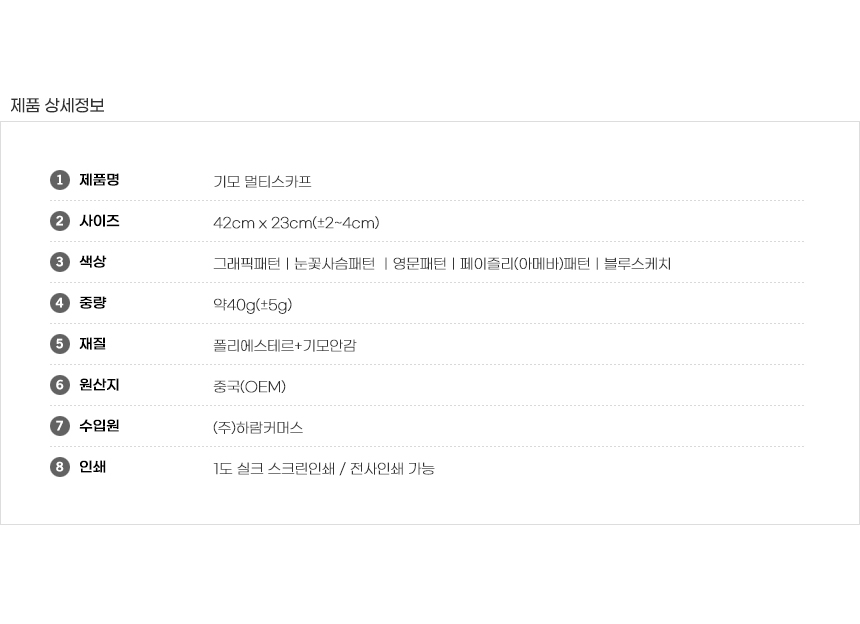
Task: Click the number 3 circle icon
Action: (x=60, y=262)
